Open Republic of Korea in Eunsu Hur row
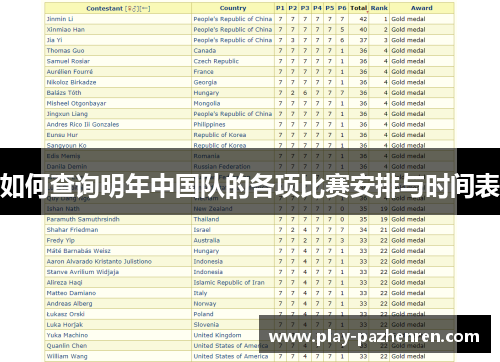Image resolution: width=500 pixels, height=362 pixels. tap(220, 135)
